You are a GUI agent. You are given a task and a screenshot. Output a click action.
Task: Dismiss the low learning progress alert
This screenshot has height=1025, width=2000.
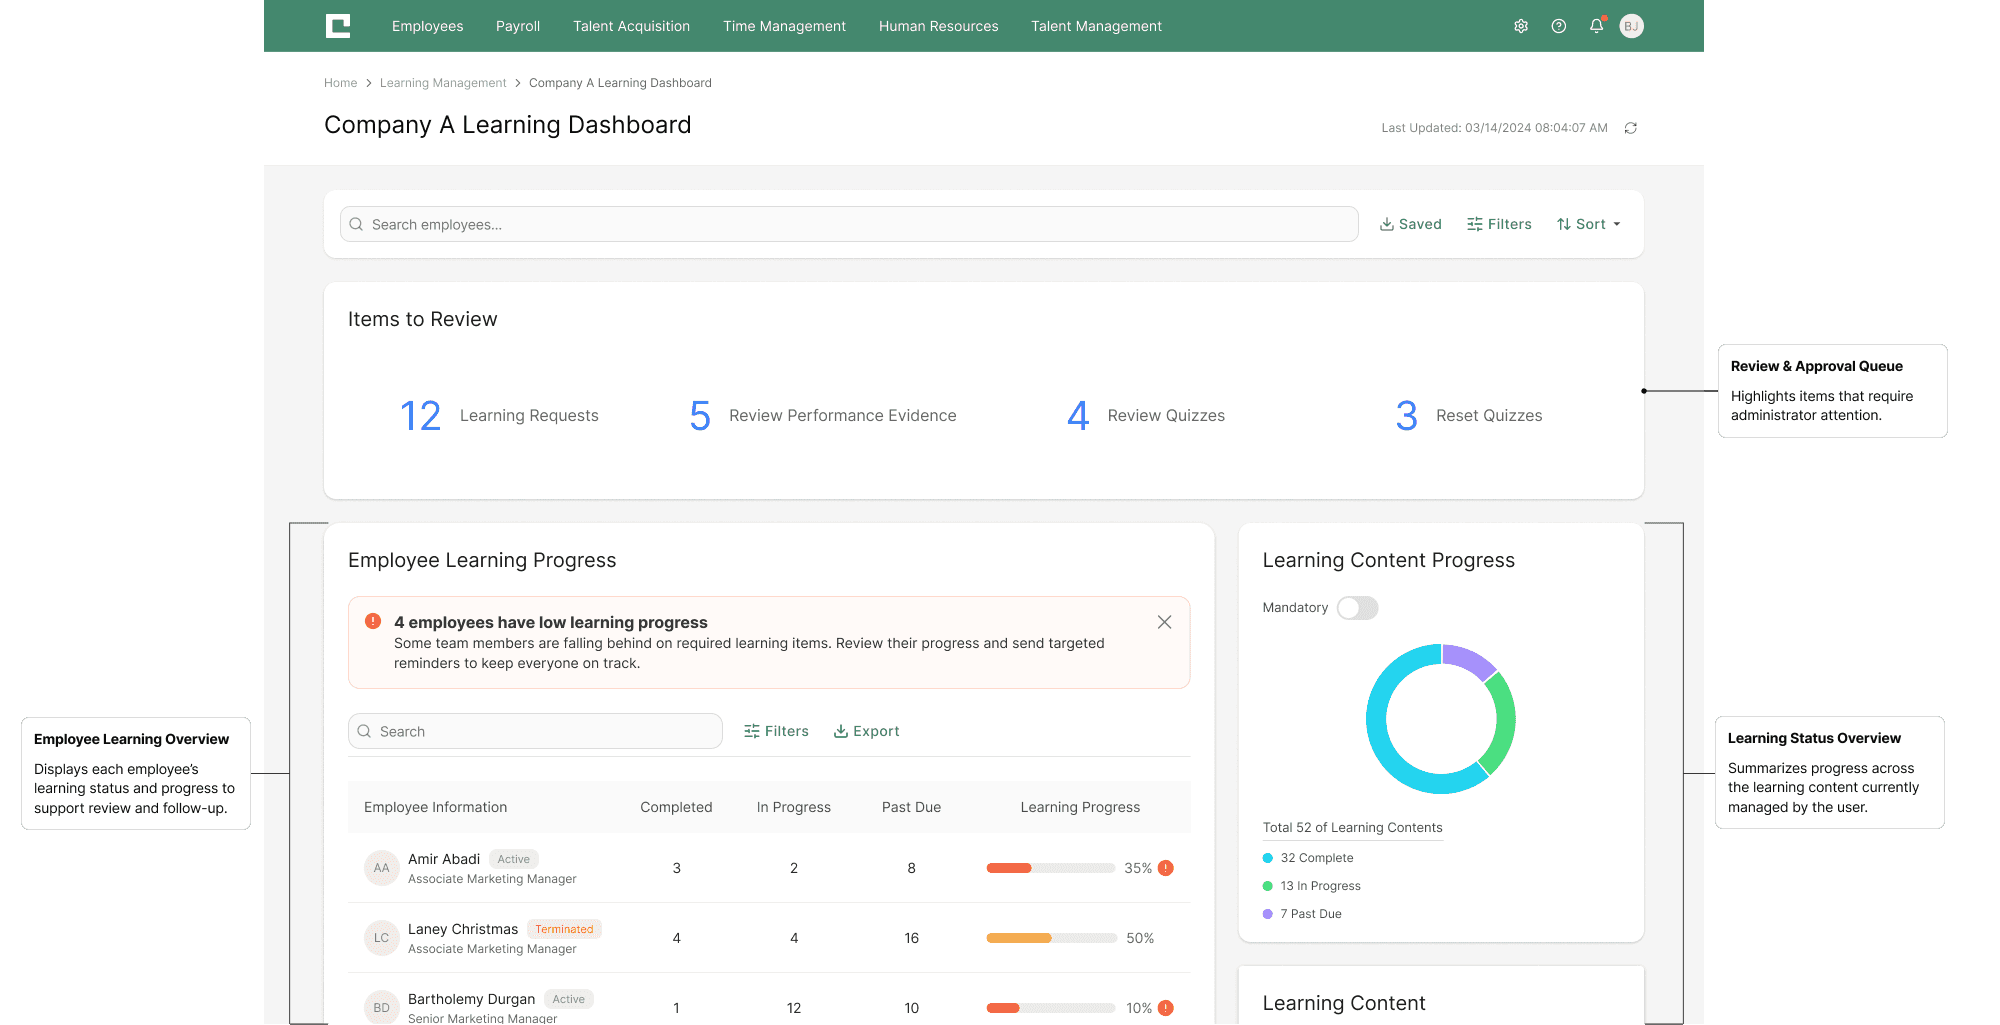[1165, 622]
